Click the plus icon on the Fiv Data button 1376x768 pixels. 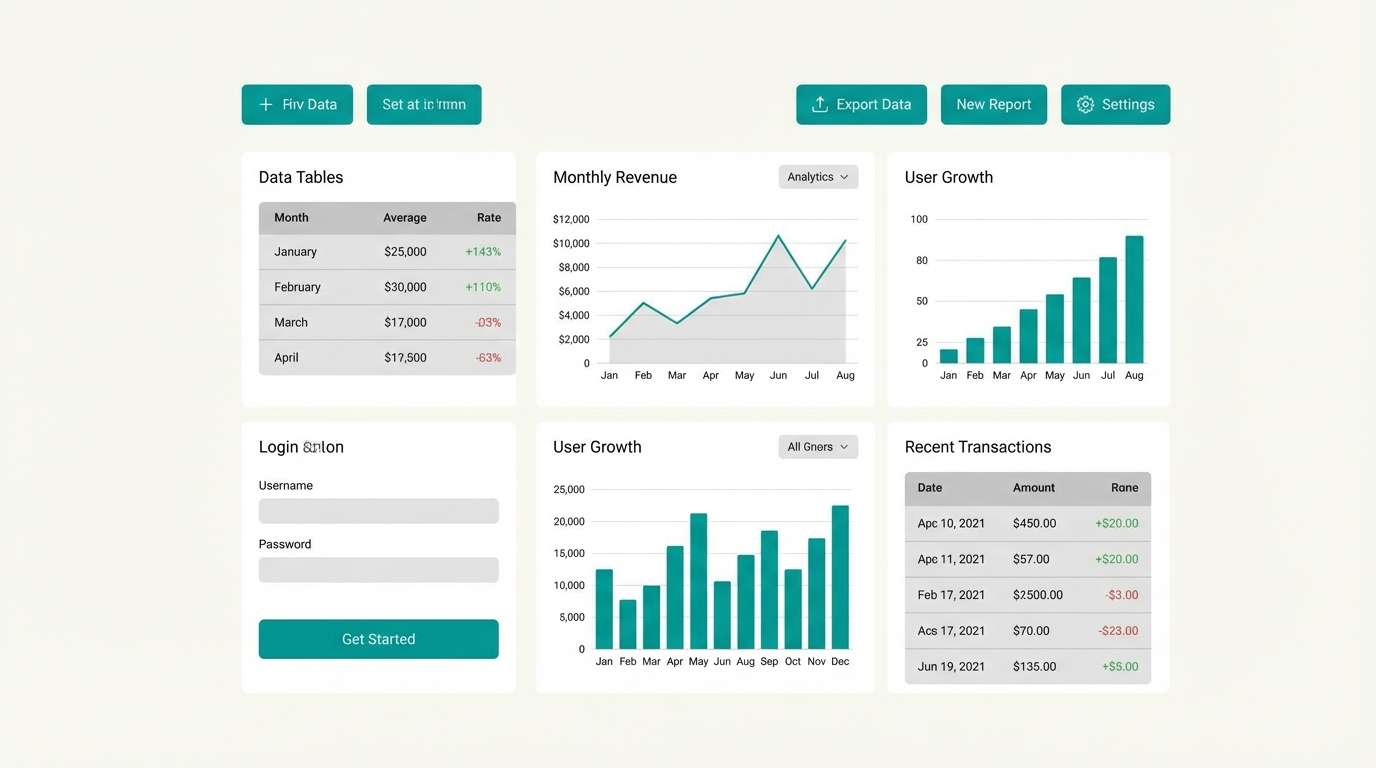265,104
